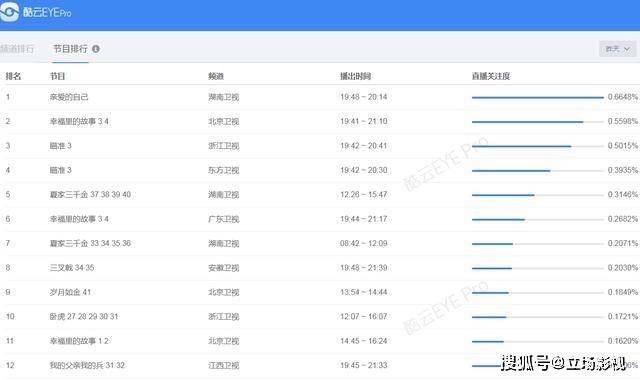Image resolution: width=640 pixels, height=380 pixels.
Task: Click the 0.6648% attention bar for 亲爱的自己
Action: pyautogui.click(x=538, y=98)
